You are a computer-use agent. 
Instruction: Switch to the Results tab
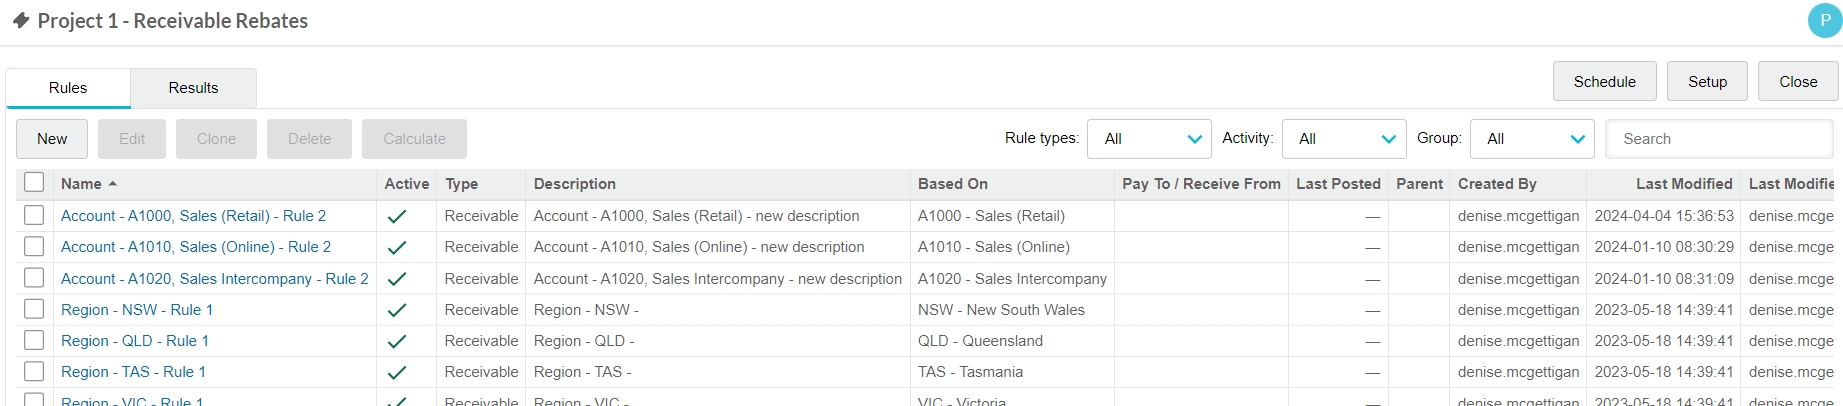click(193, 88)
